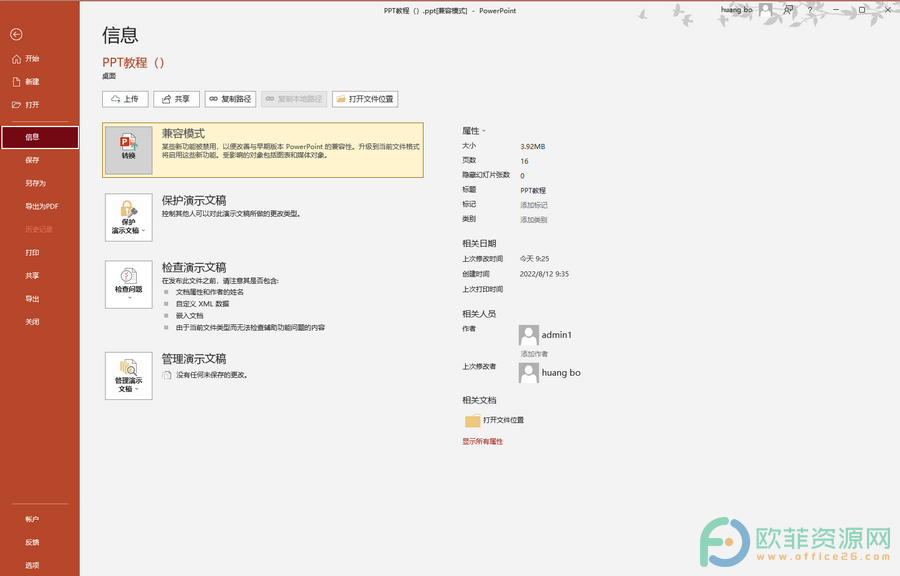Click the 复制路径 button
This screenshot has width=900, height=576.
click(x=230, y=99)
